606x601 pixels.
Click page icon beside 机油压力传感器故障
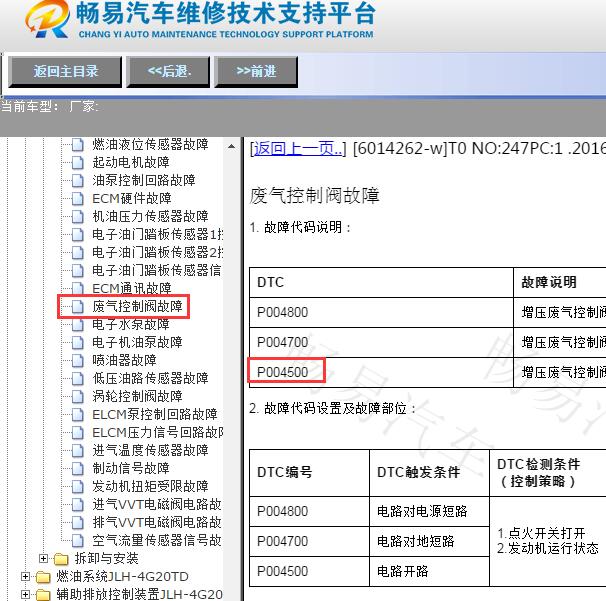click(78, 216)
